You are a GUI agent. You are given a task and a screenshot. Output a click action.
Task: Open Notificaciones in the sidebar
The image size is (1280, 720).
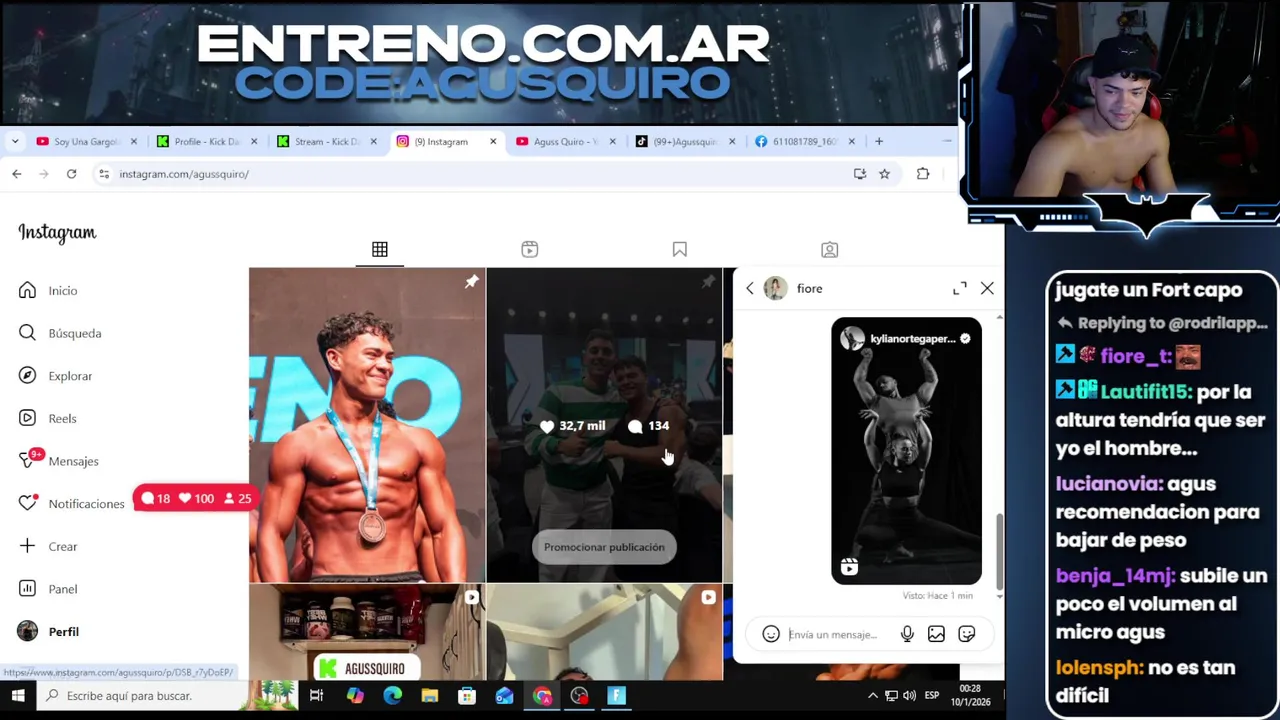(72, 504)
